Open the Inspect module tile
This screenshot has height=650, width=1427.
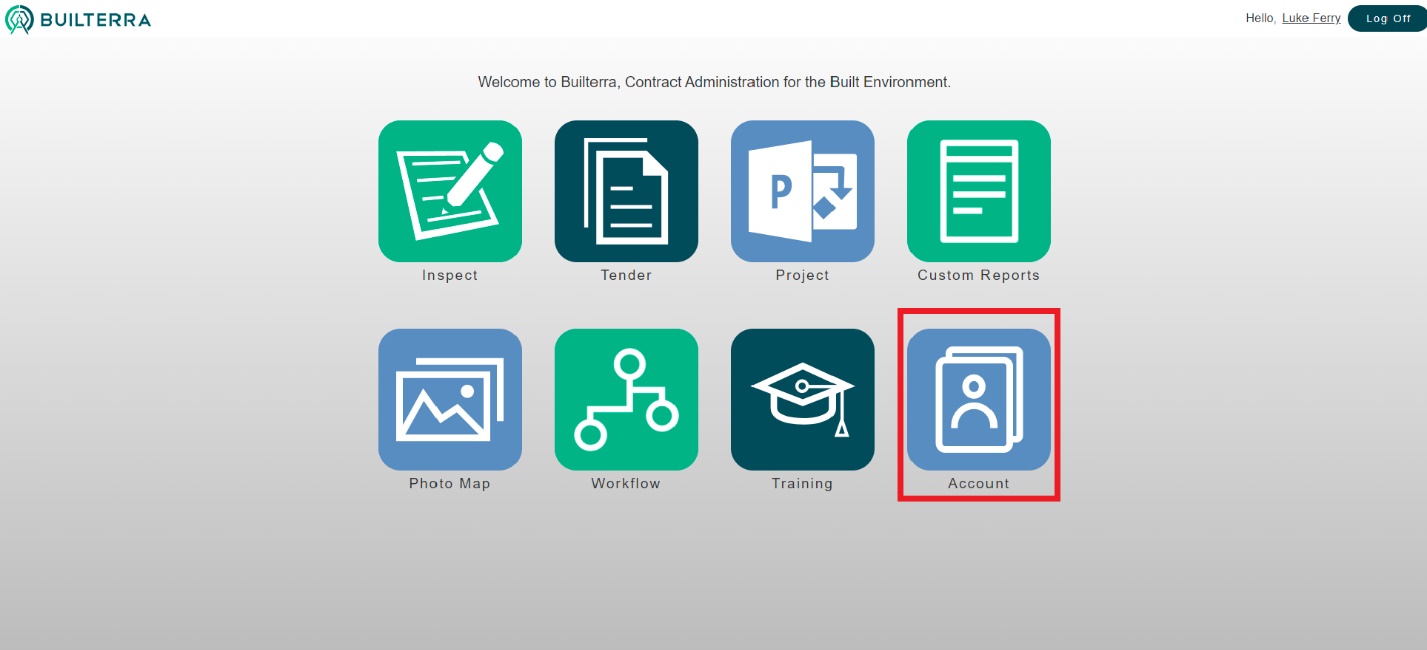[x=450, y=191]
